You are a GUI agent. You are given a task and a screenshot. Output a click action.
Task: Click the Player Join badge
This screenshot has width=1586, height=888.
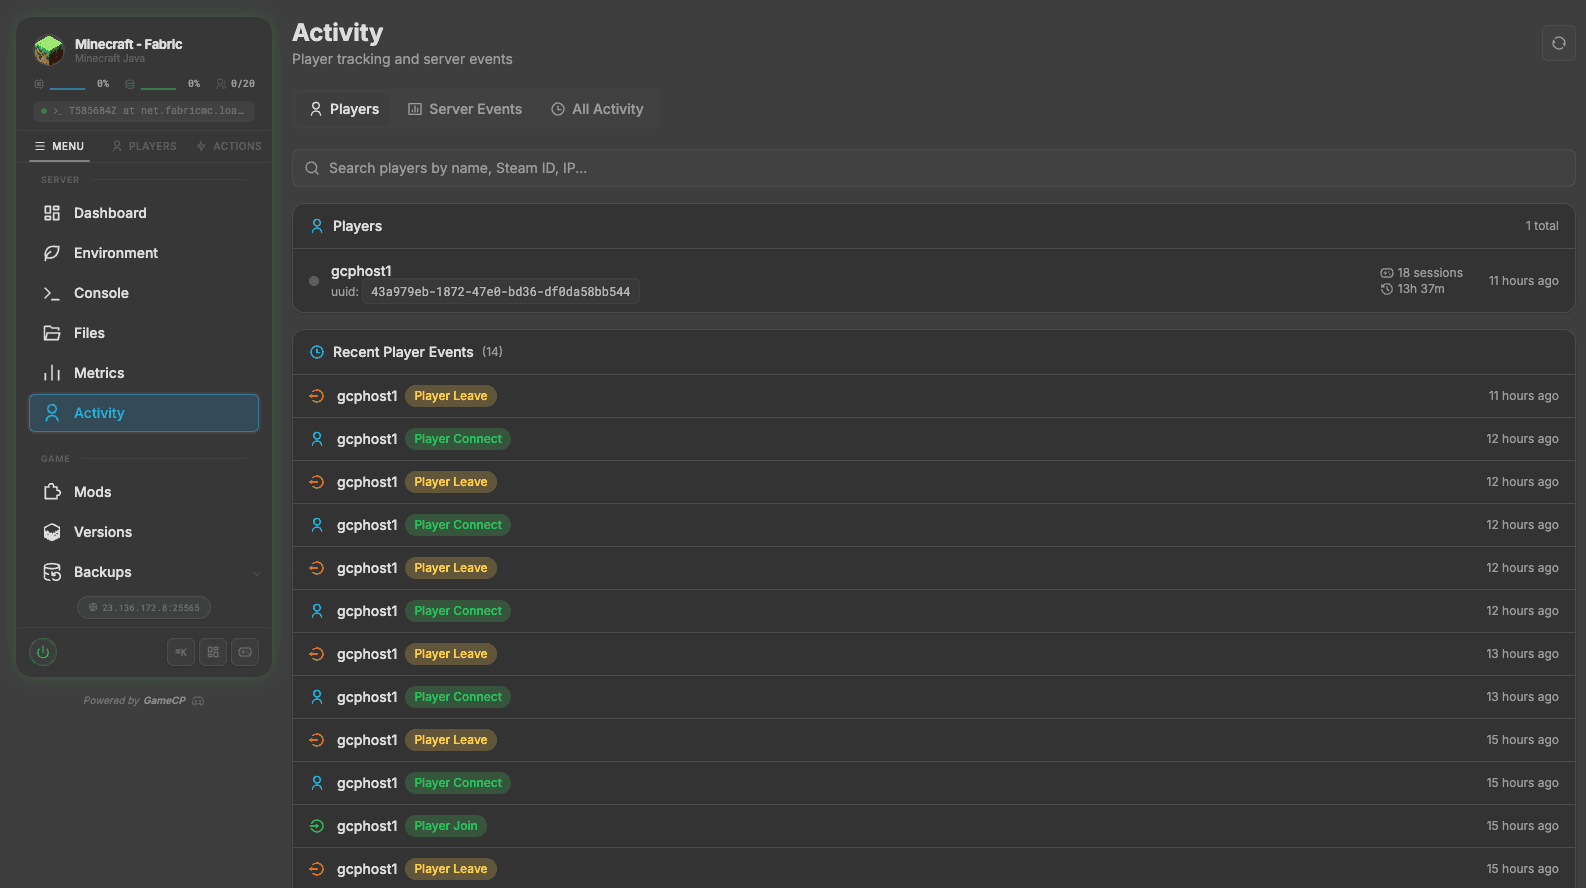click(446, 826)
